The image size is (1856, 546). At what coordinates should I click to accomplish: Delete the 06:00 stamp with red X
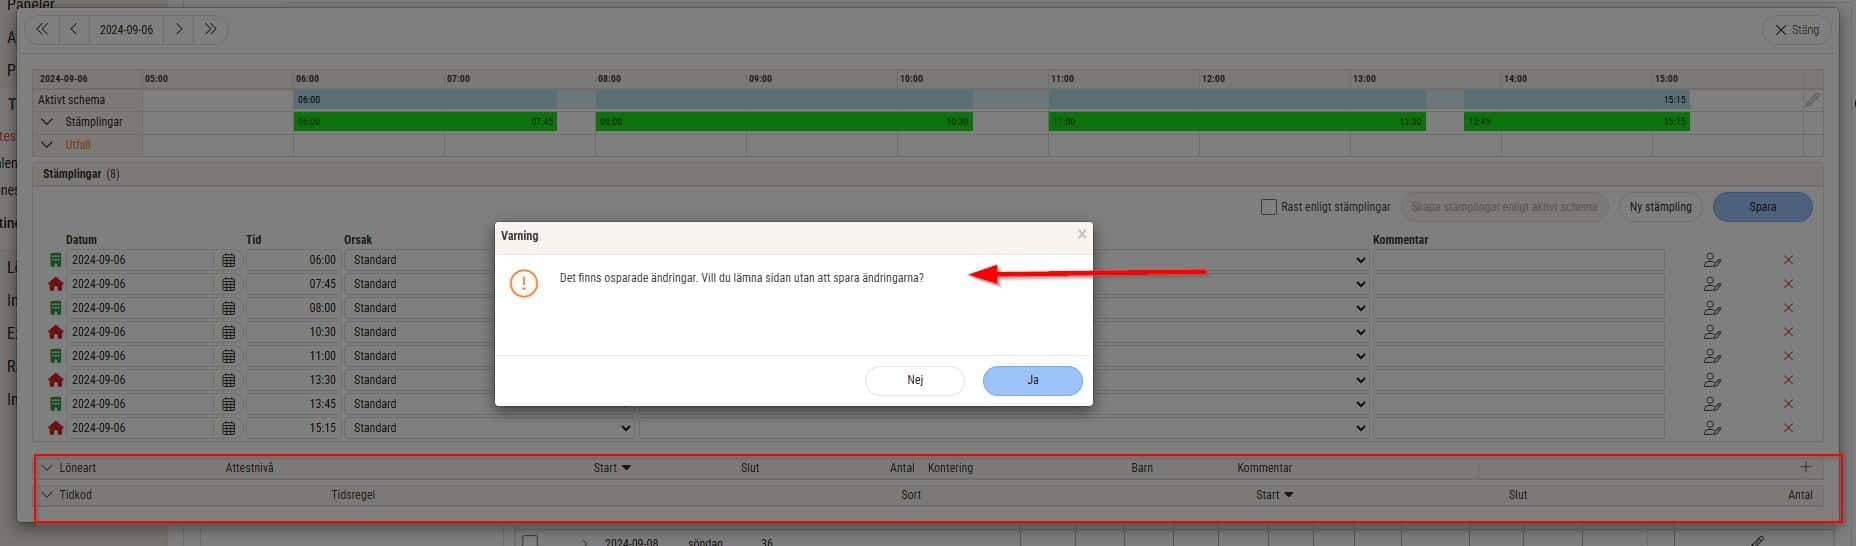coord(1788,260)
